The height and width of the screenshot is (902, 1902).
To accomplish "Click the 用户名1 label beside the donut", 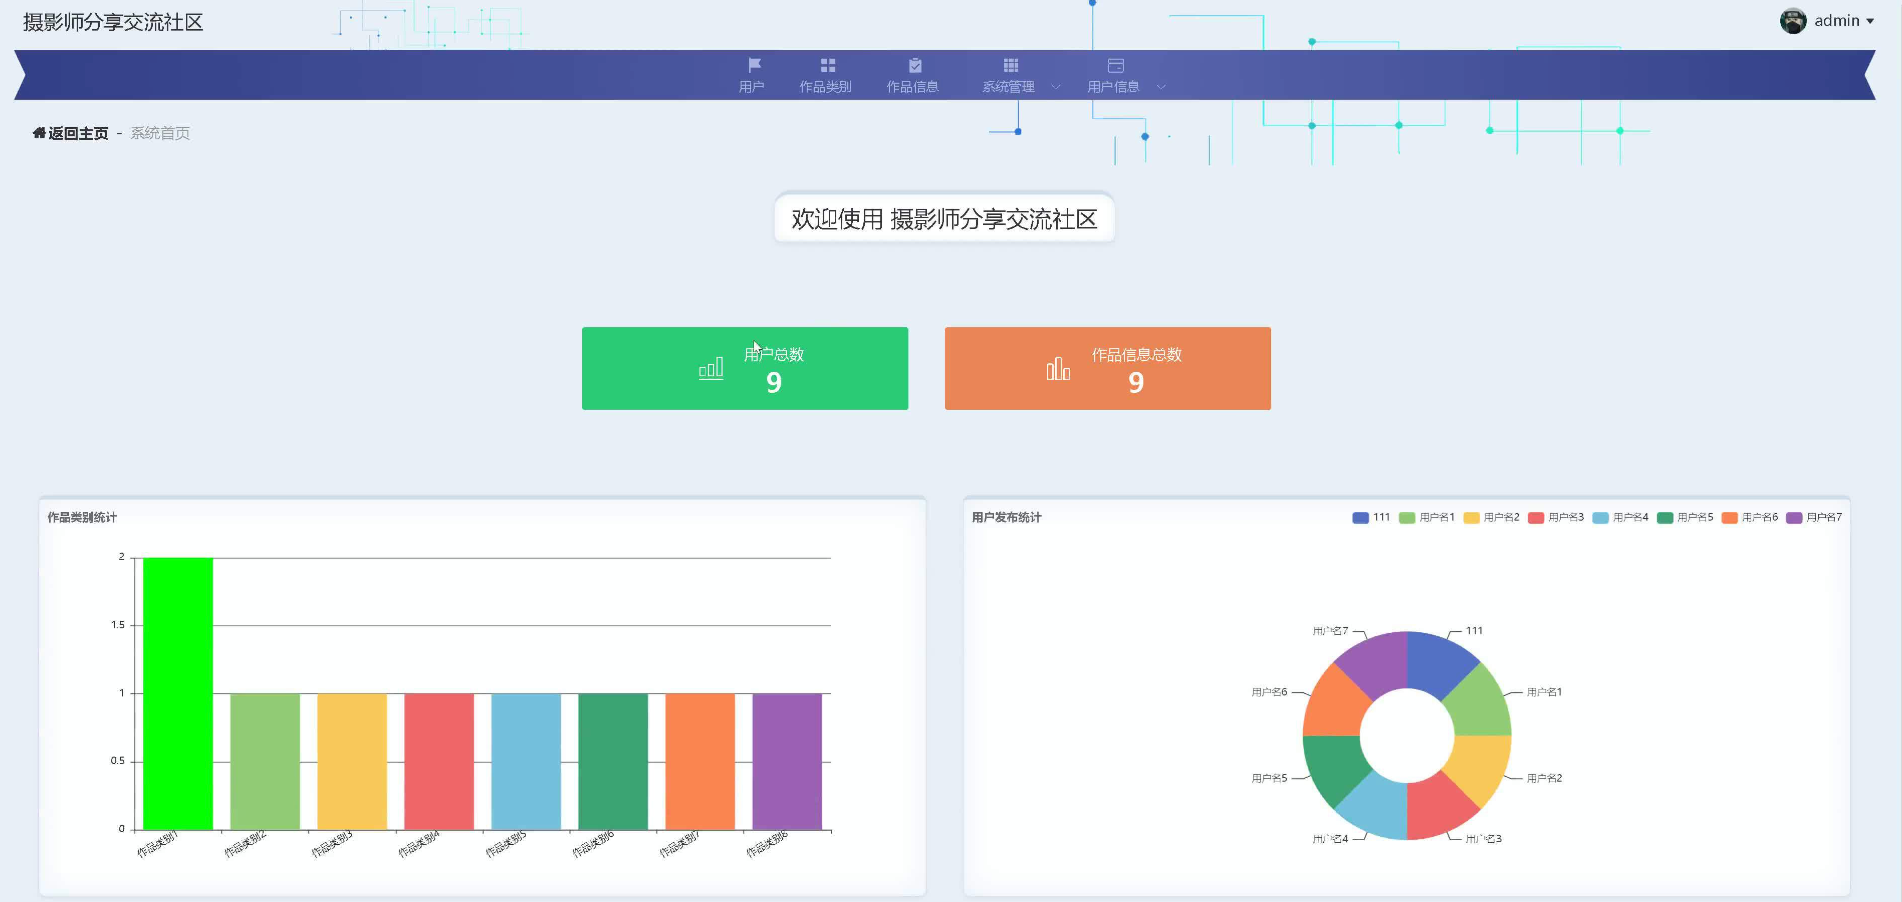I will coord(1544,692).
